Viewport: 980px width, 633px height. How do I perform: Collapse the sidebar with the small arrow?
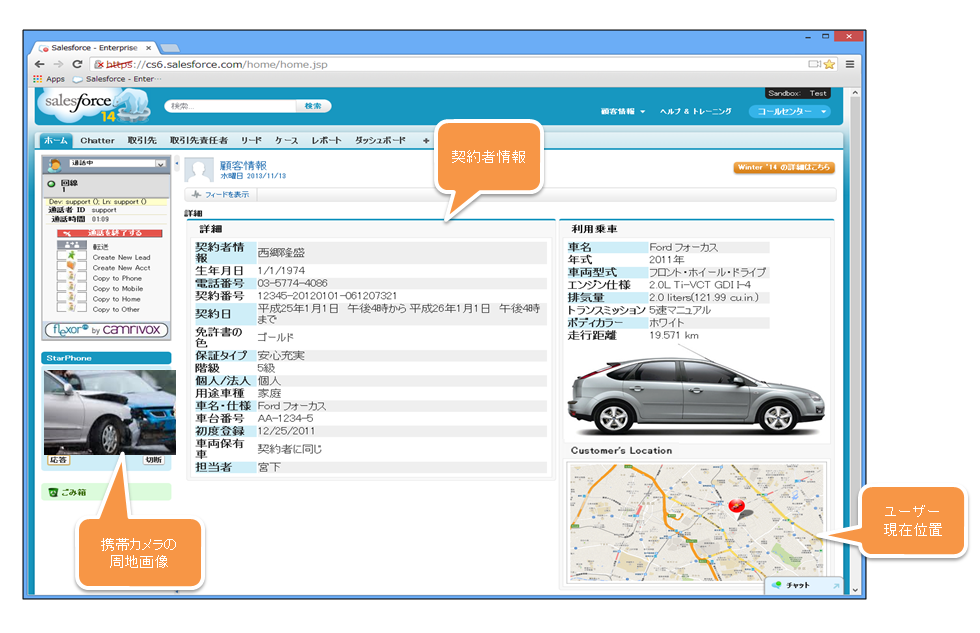pos(177,164)
